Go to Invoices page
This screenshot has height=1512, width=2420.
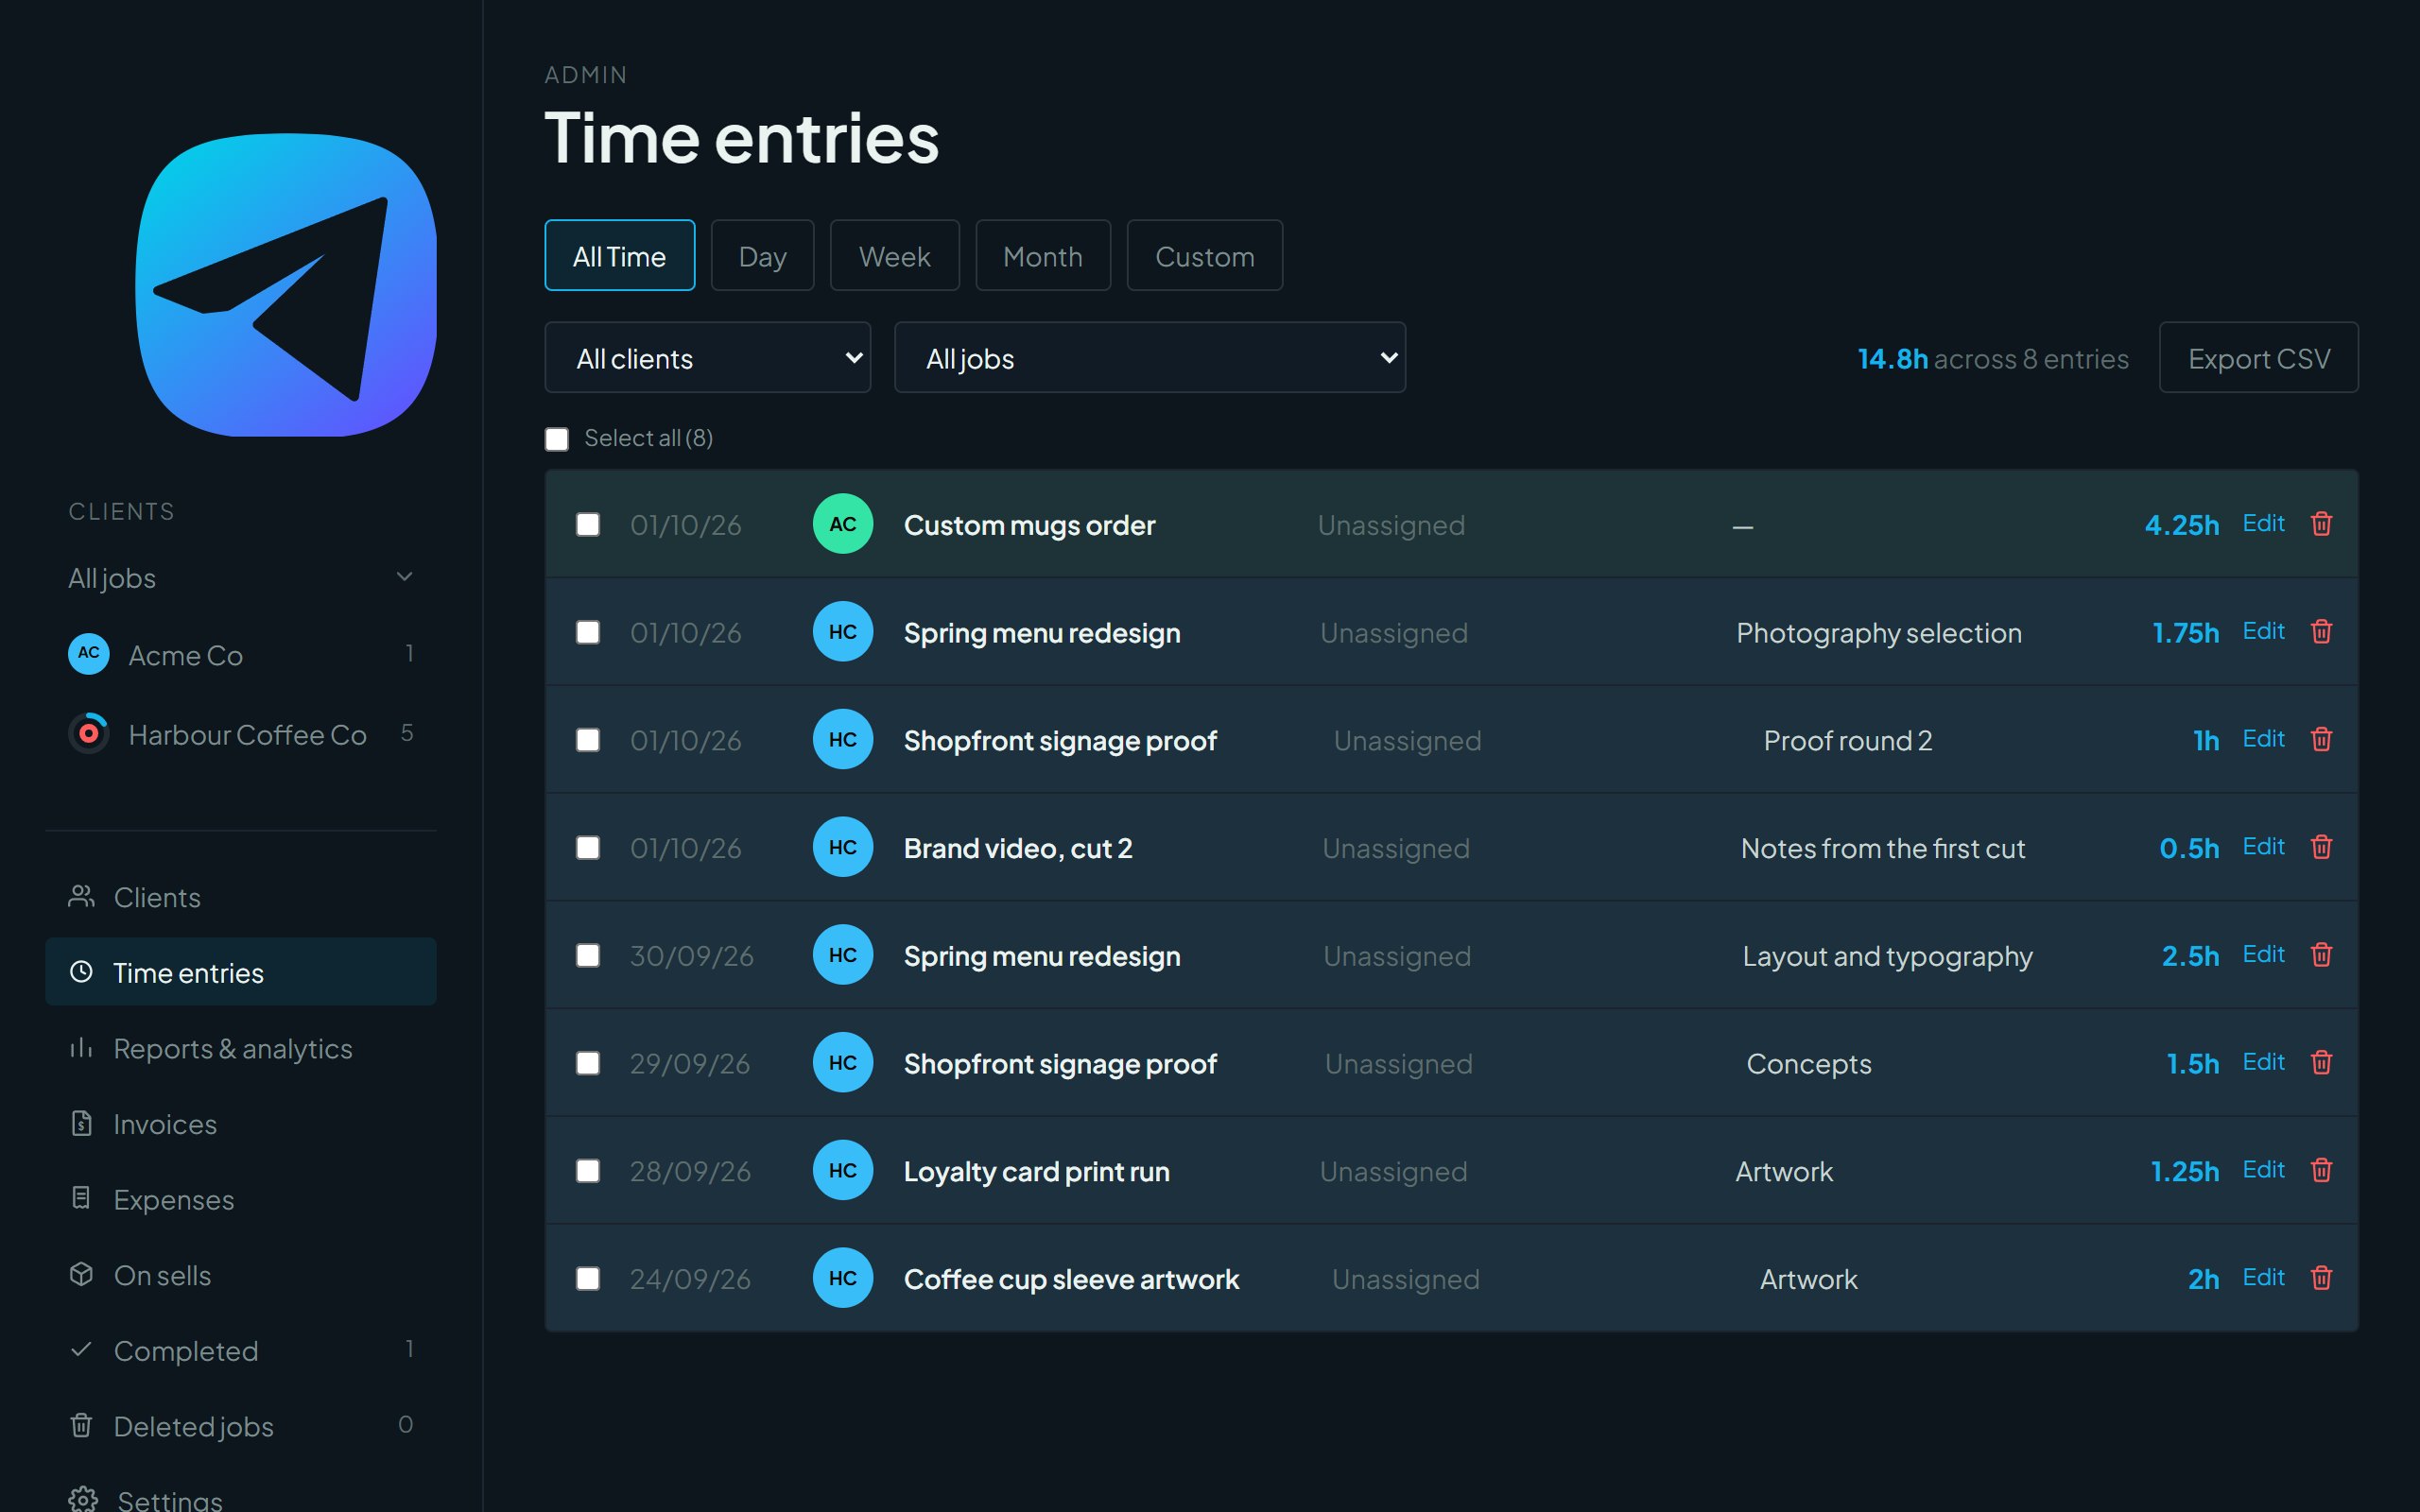click(x=241, y=1124)
